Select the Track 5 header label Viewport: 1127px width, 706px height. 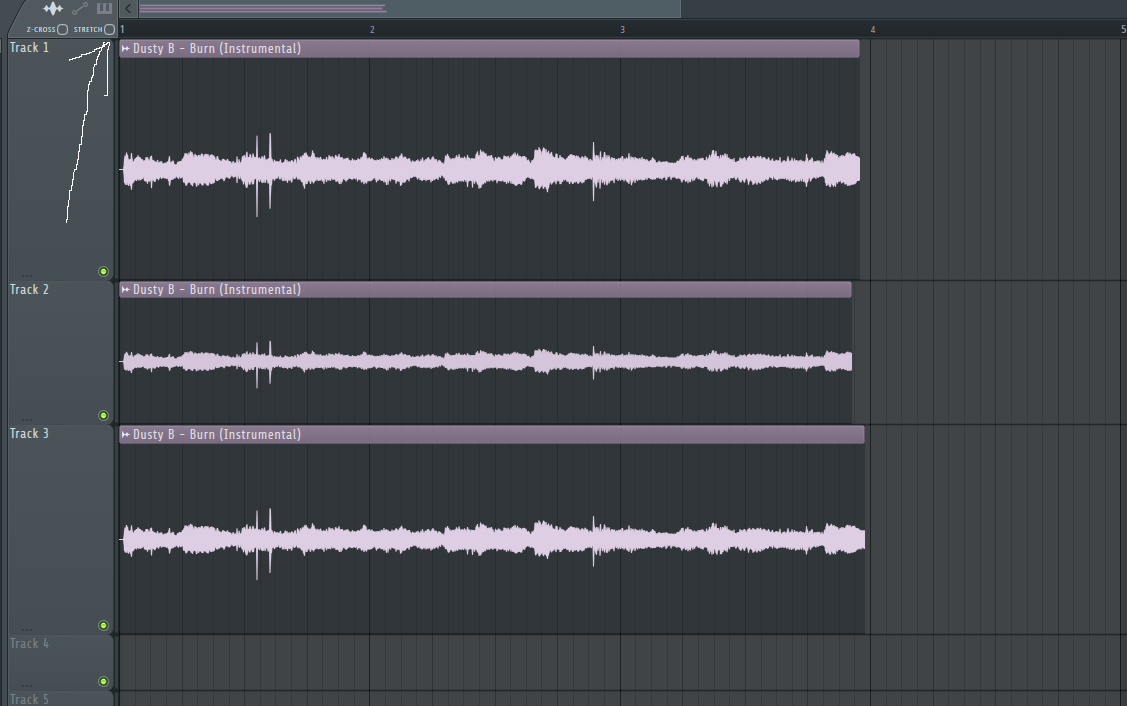(x=29, y=699)
